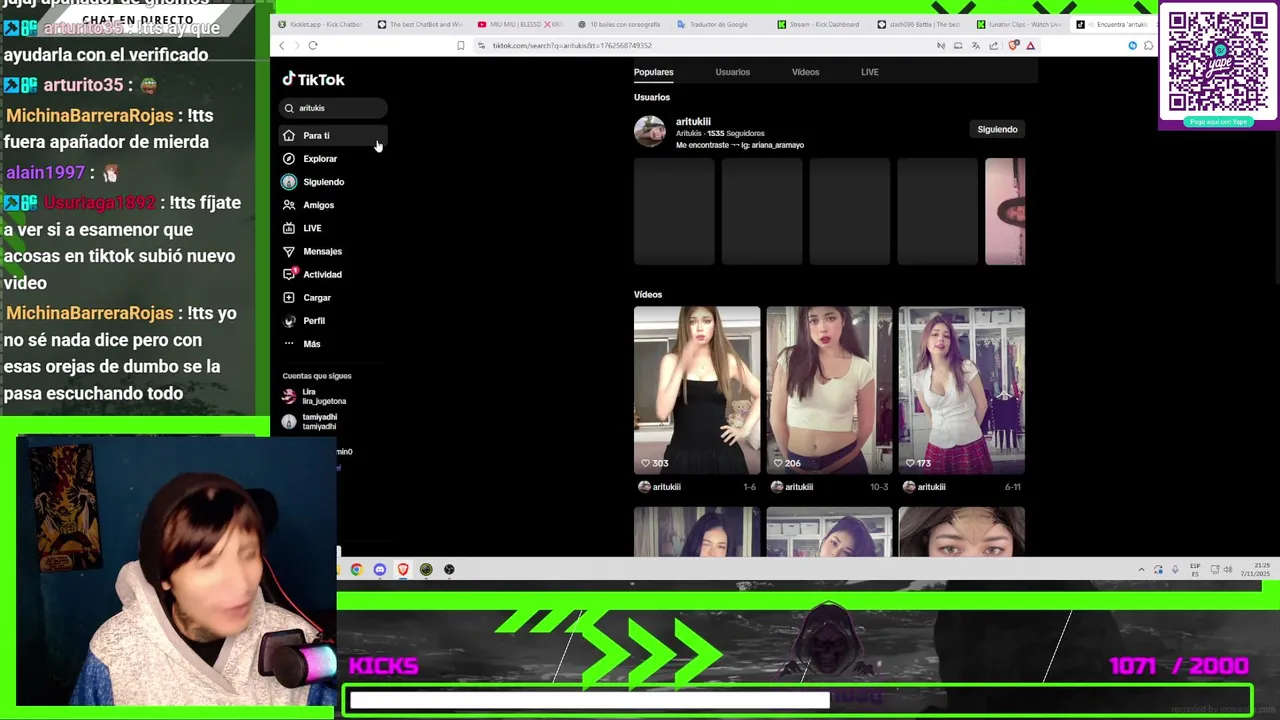The height and width of the screenshot is (720, 1280).
Task: Switch to Populares tab
Action: point(653,72)
